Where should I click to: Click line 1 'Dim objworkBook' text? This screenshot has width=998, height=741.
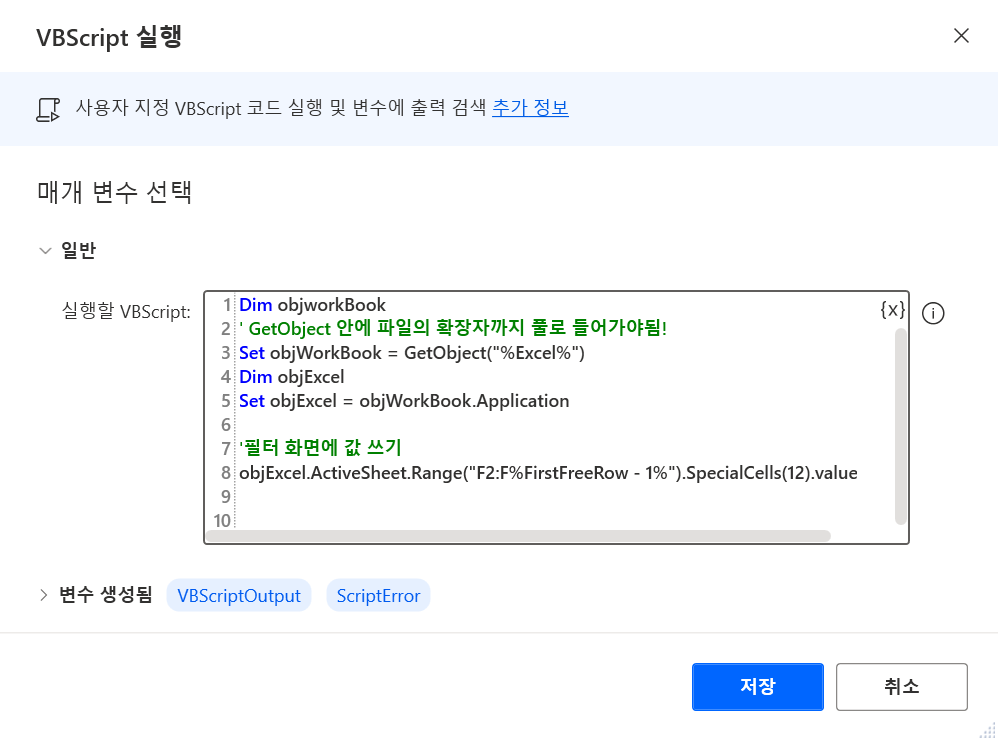313,305
